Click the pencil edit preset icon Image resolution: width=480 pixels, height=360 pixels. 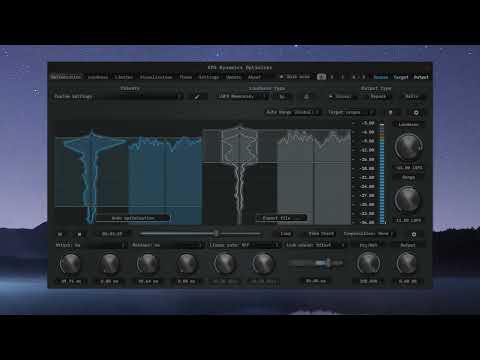click(197, 97)
